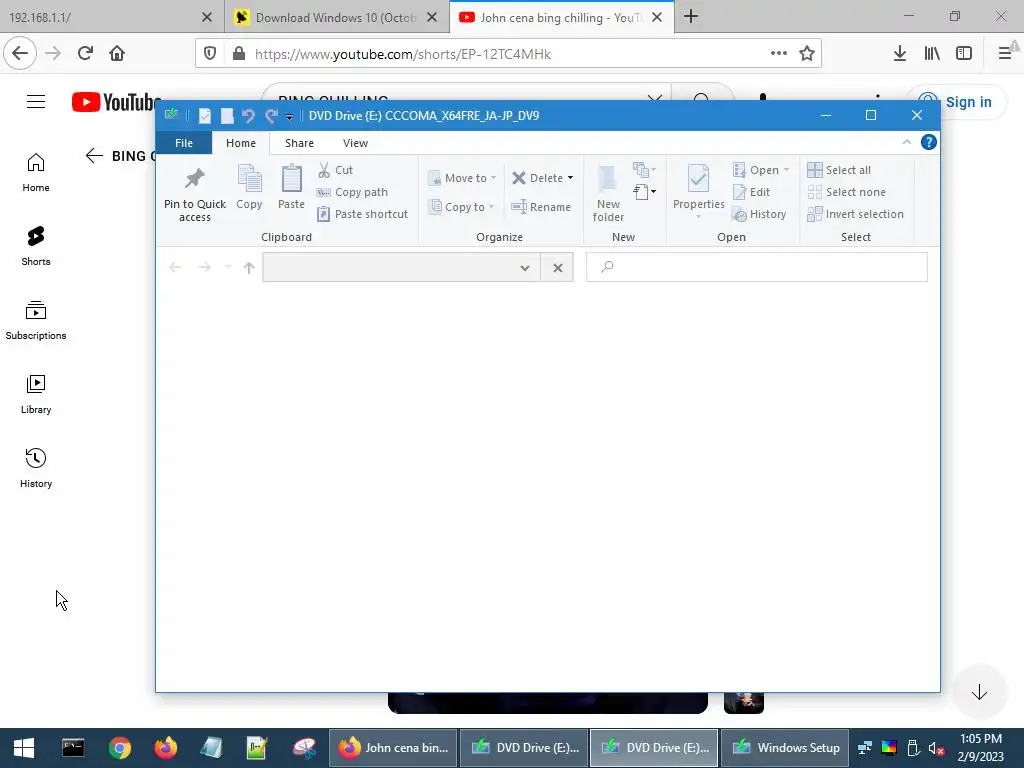Click the next Short down arrow button
Screen dimensions: 1024x768
(x=978, y=692)
